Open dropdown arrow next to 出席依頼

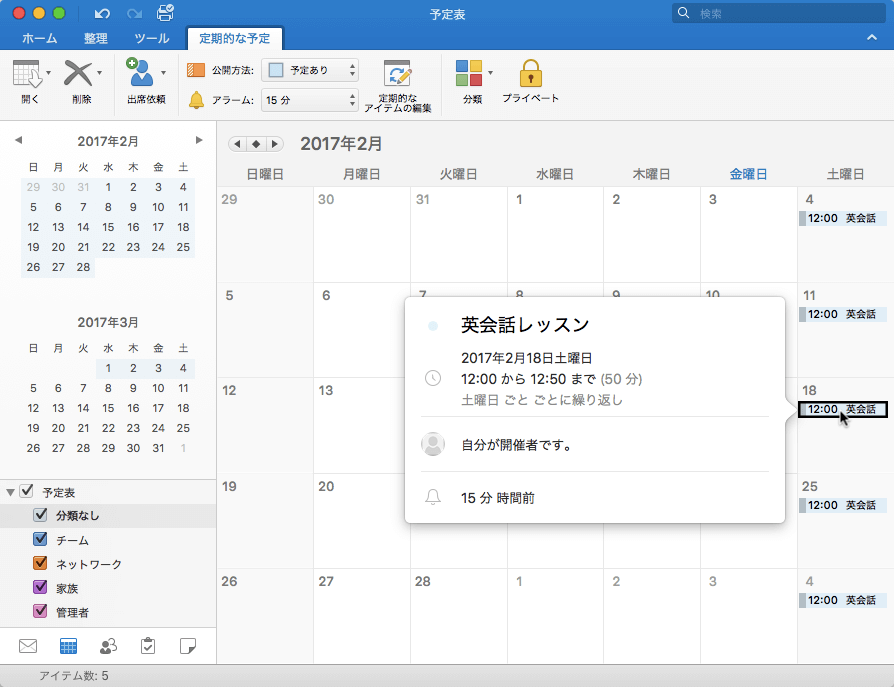click(x=164, y=73)
